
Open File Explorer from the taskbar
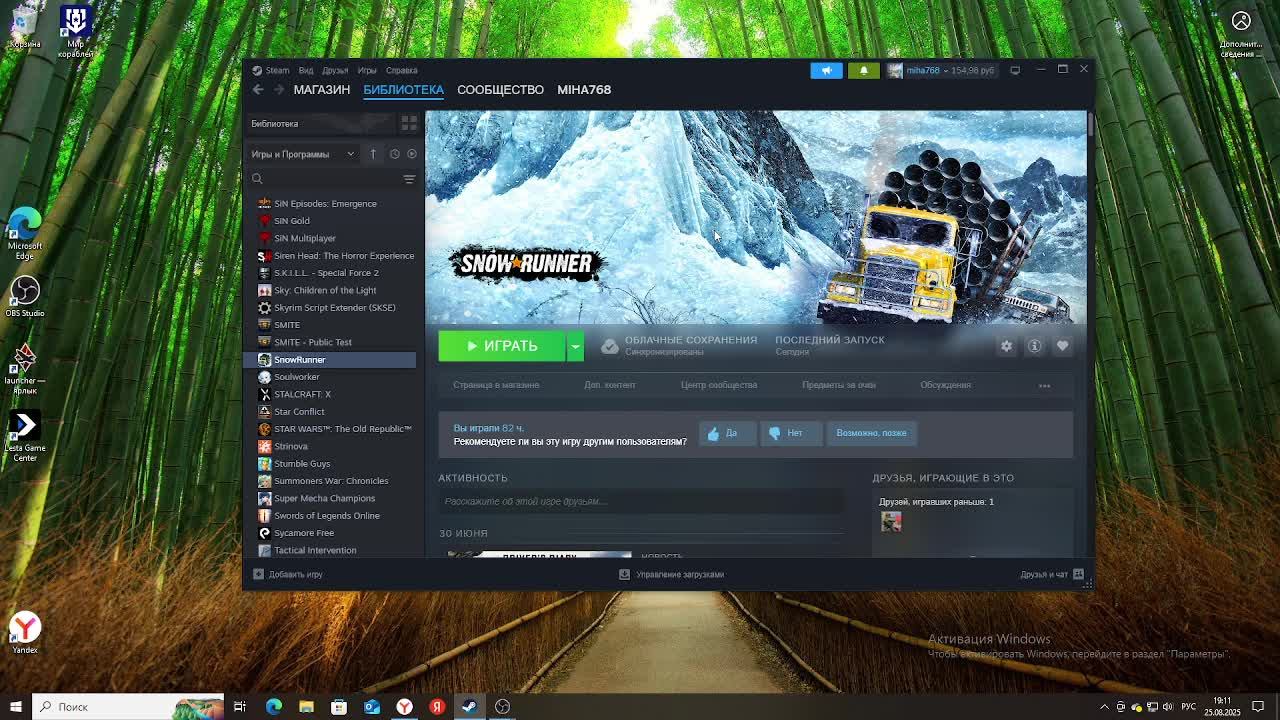point(306,707)
